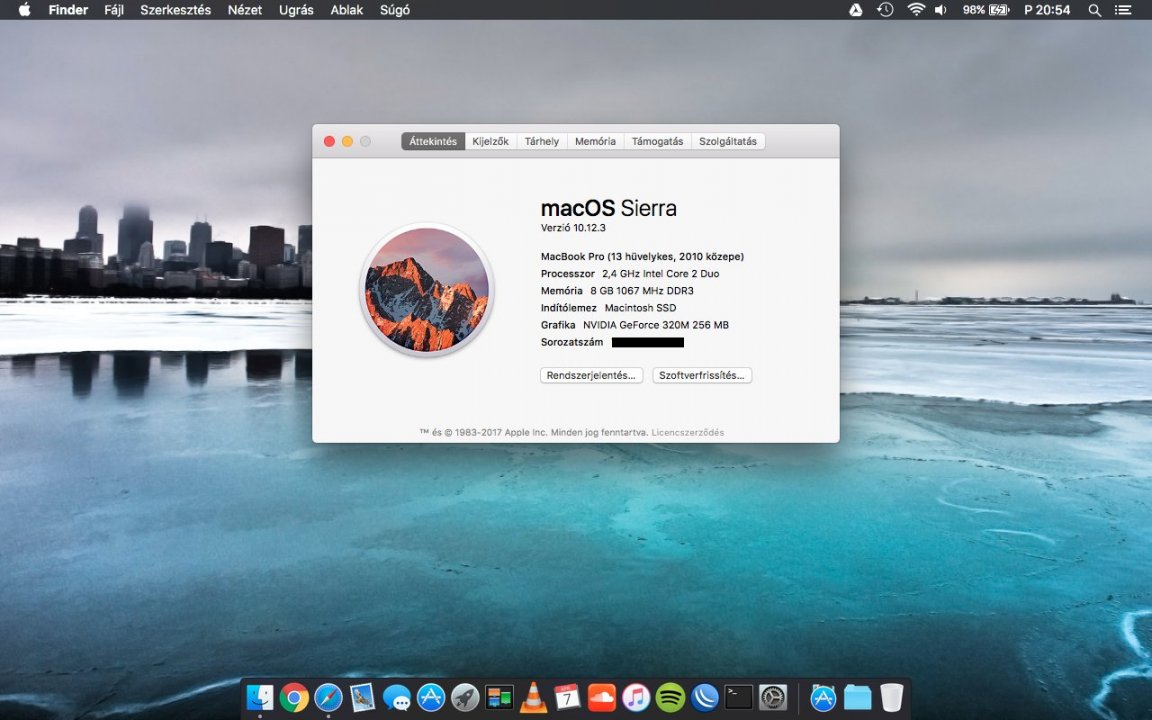Open the Finder menu
Viewport: 1152px width, 720px height.
68,10
